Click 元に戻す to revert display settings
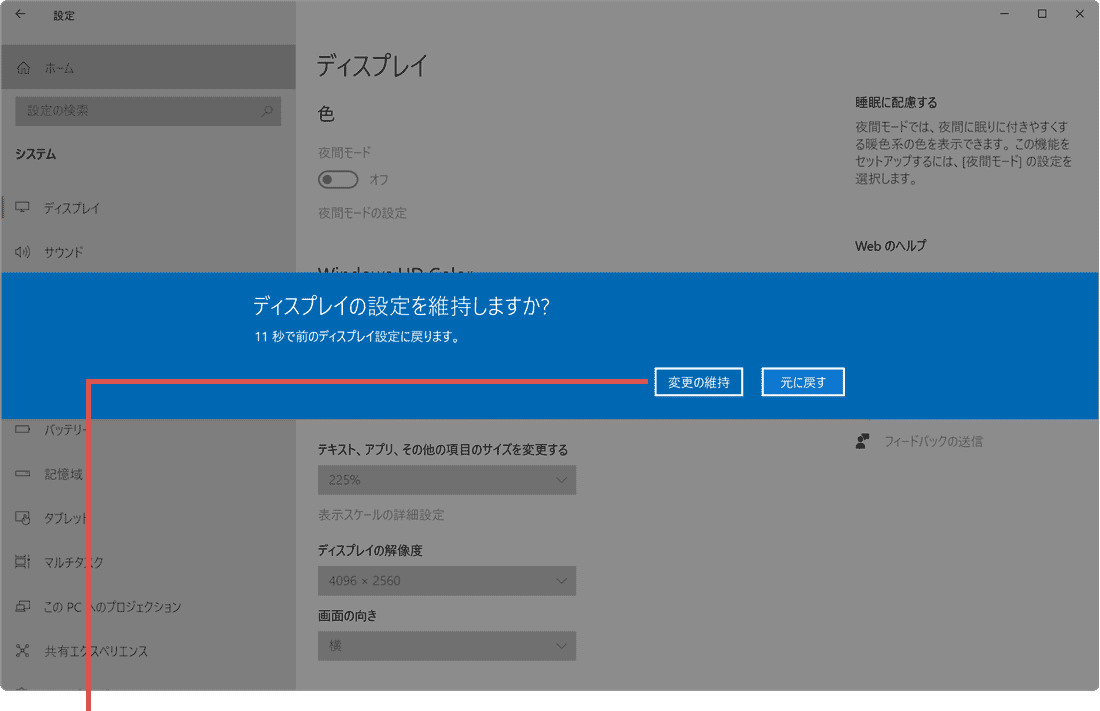The height and width of the screenshot is (711, 1100). click(803, 381)
